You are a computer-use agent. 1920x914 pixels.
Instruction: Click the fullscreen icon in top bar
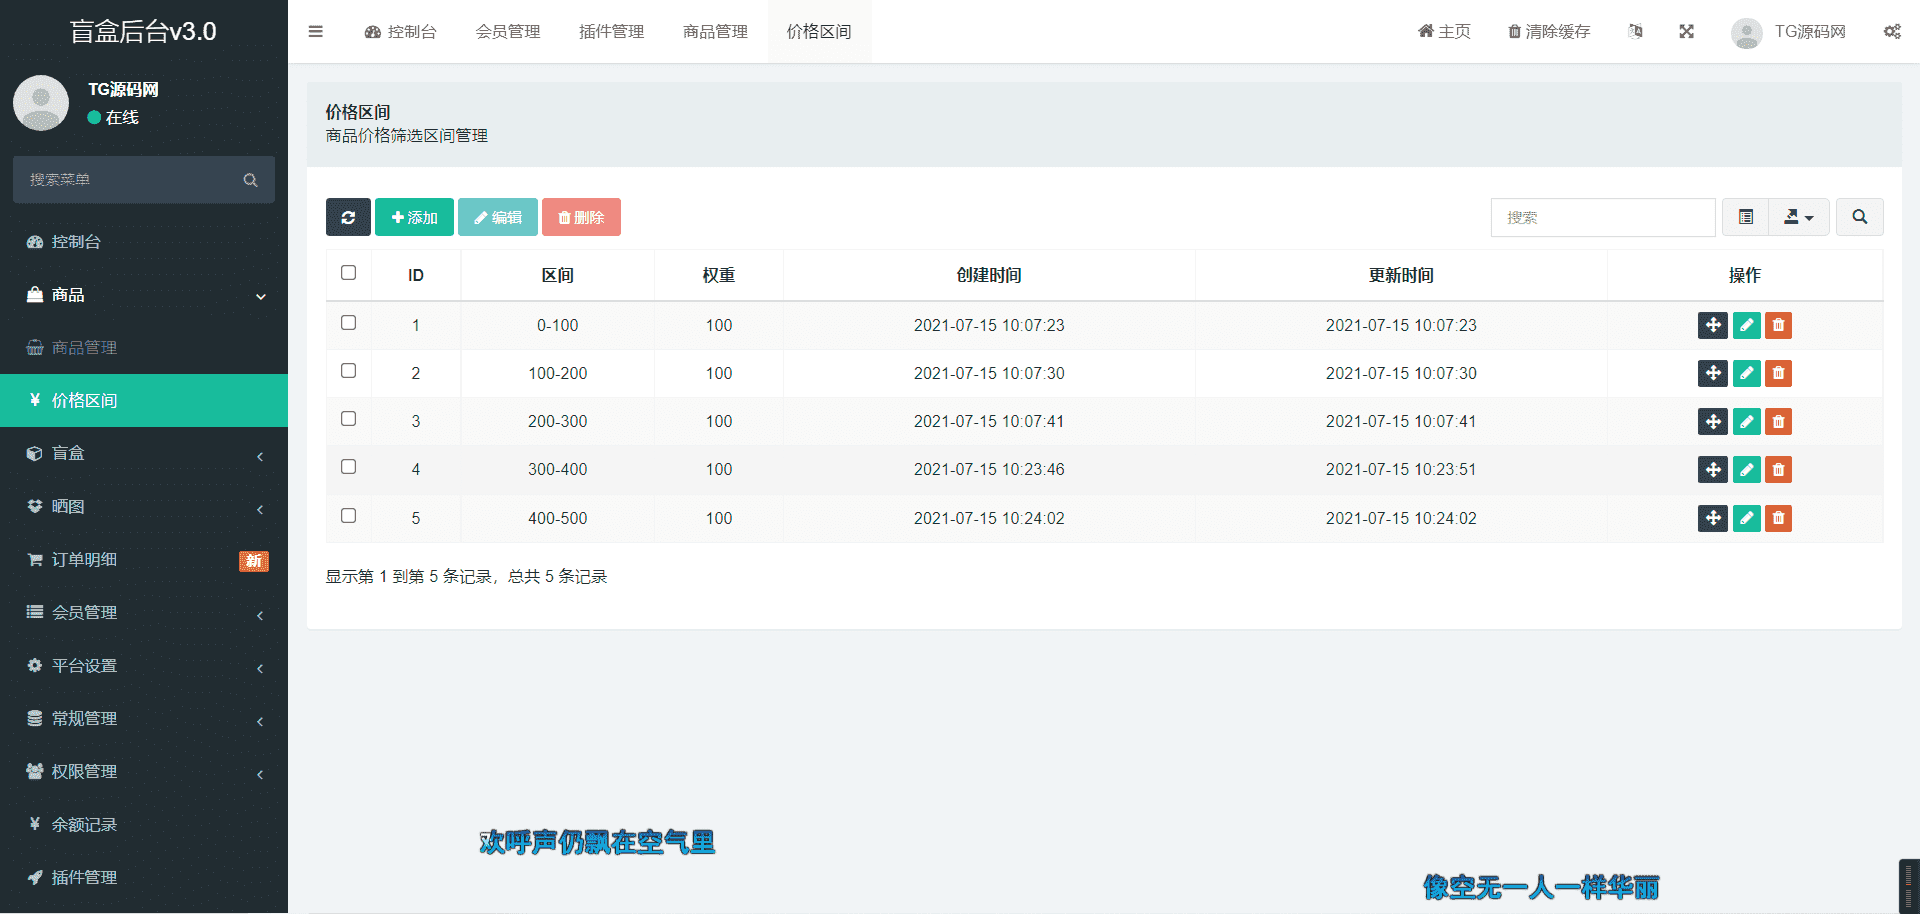(1686, 32)
